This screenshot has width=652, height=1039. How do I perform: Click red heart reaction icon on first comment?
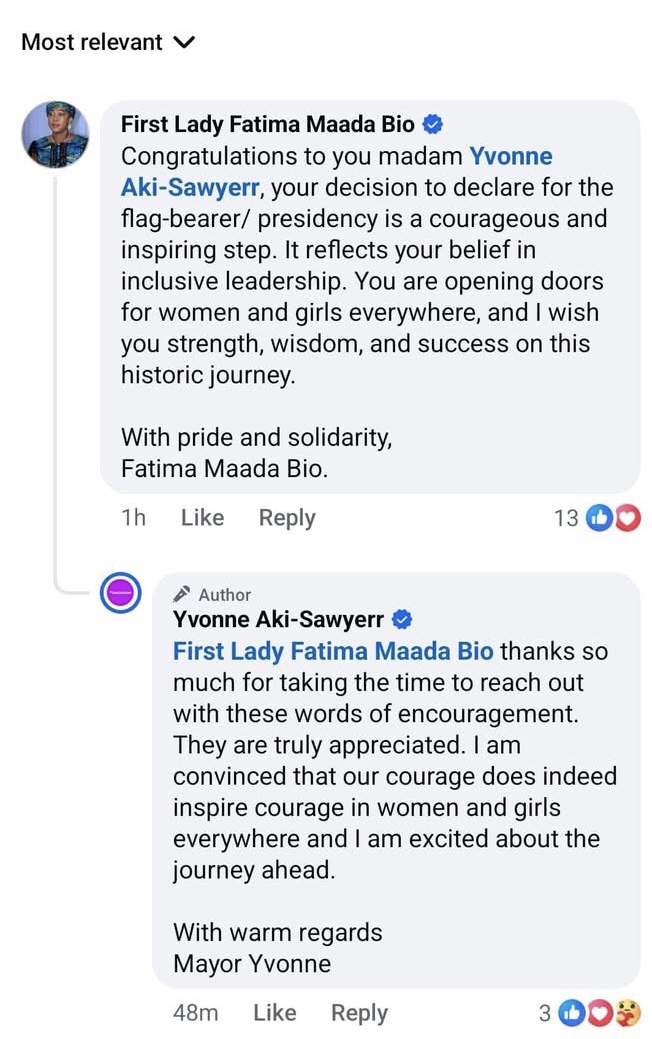click(626, 518)
